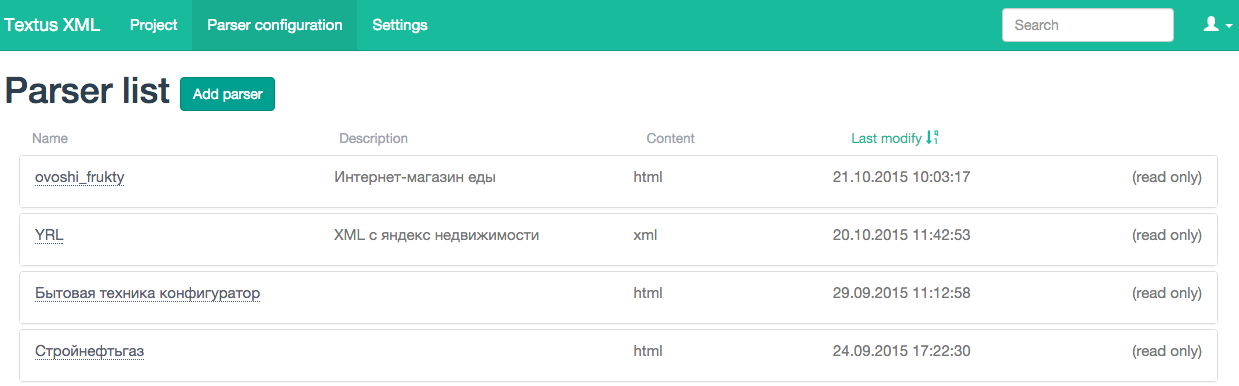Viewport: 1239px width, 386px height.
Task: Select row dated 20.10.2015 11:42:53
Action: 619,239
